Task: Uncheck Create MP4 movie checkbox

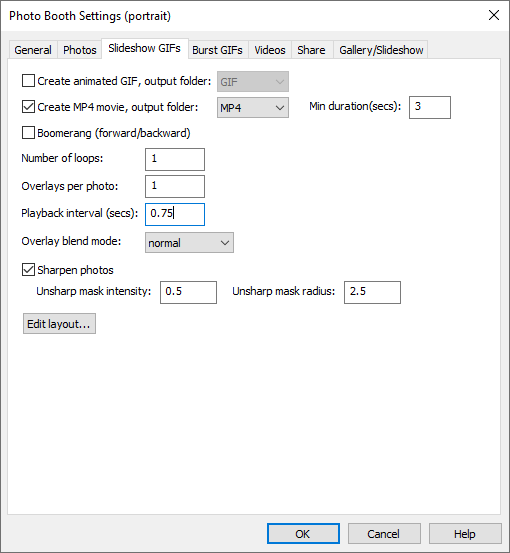Action: [x=28, y=107]
